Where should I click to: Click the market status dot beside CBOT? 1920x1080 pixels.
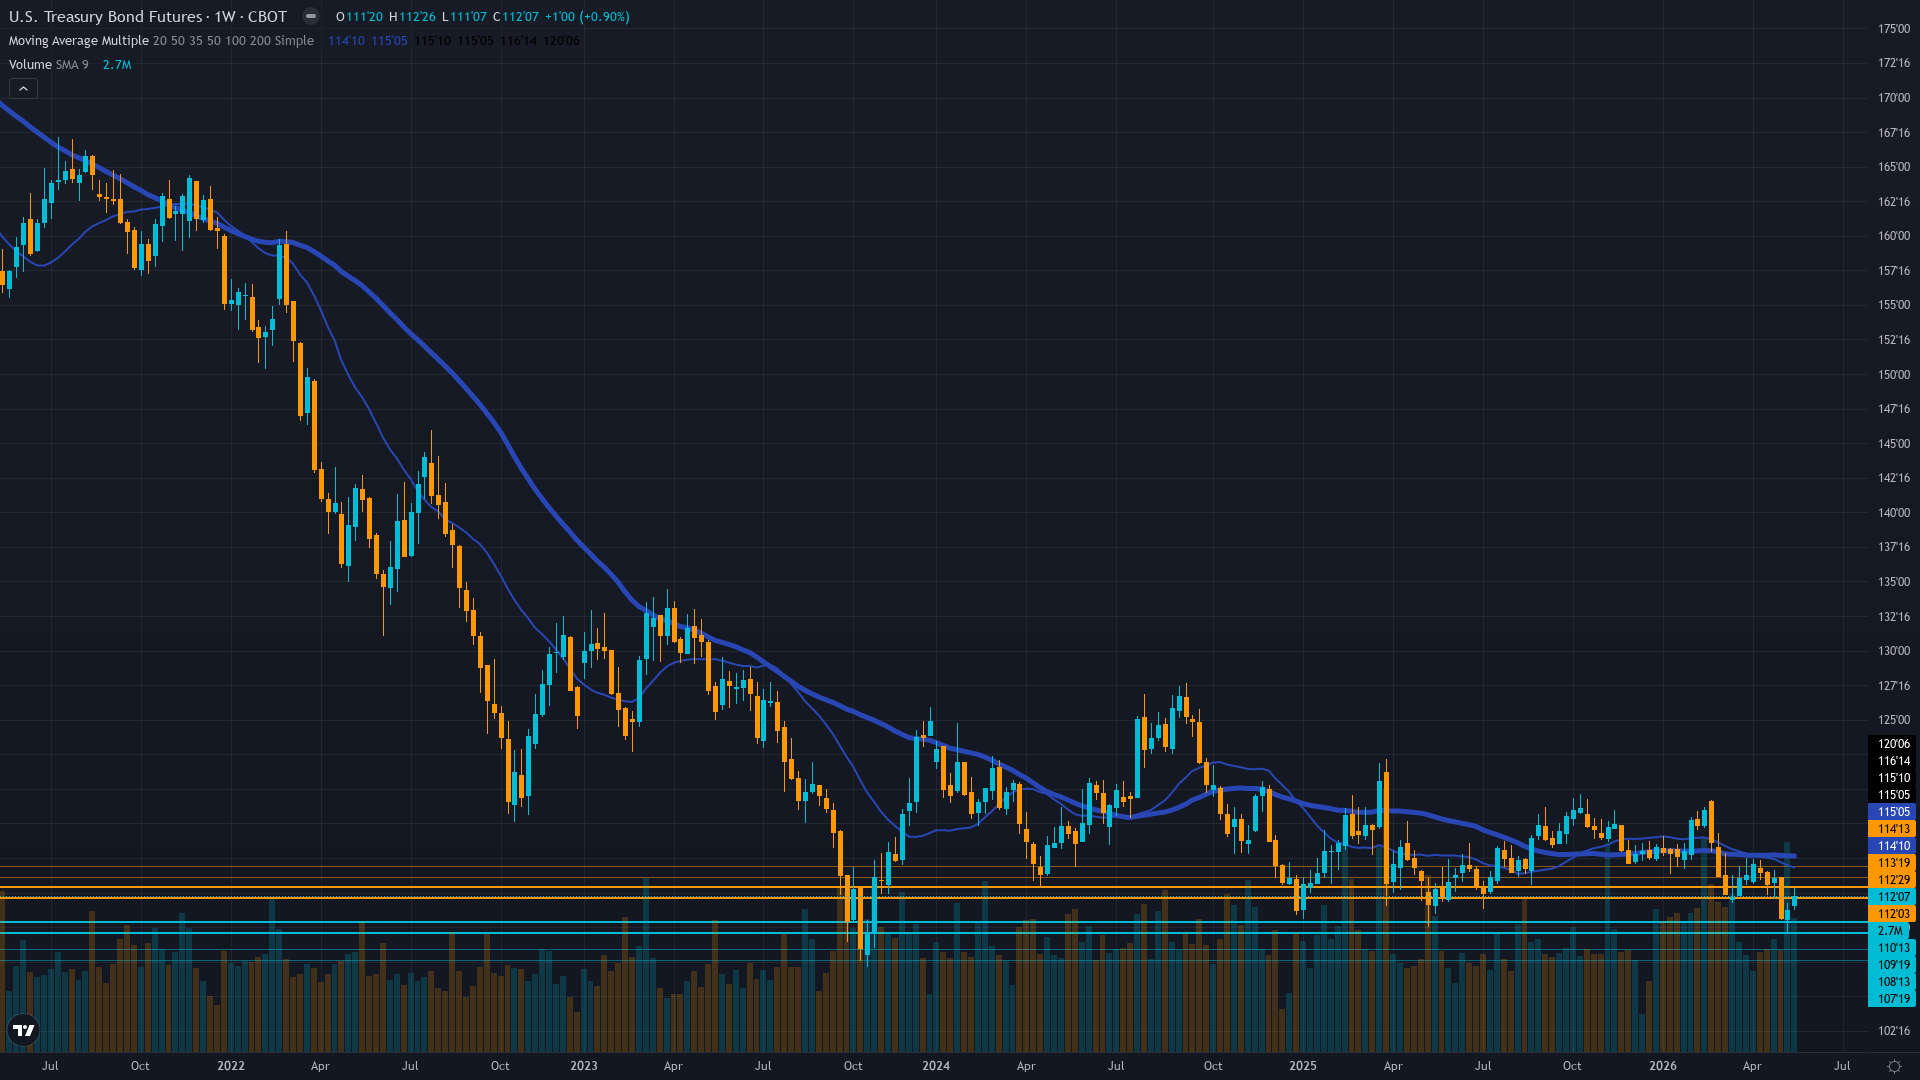point(311,16)
